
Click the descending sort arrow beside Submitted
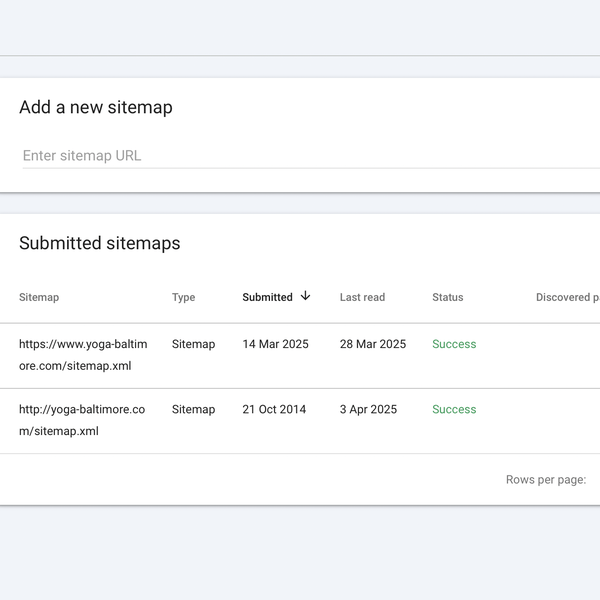click(306, 296)
